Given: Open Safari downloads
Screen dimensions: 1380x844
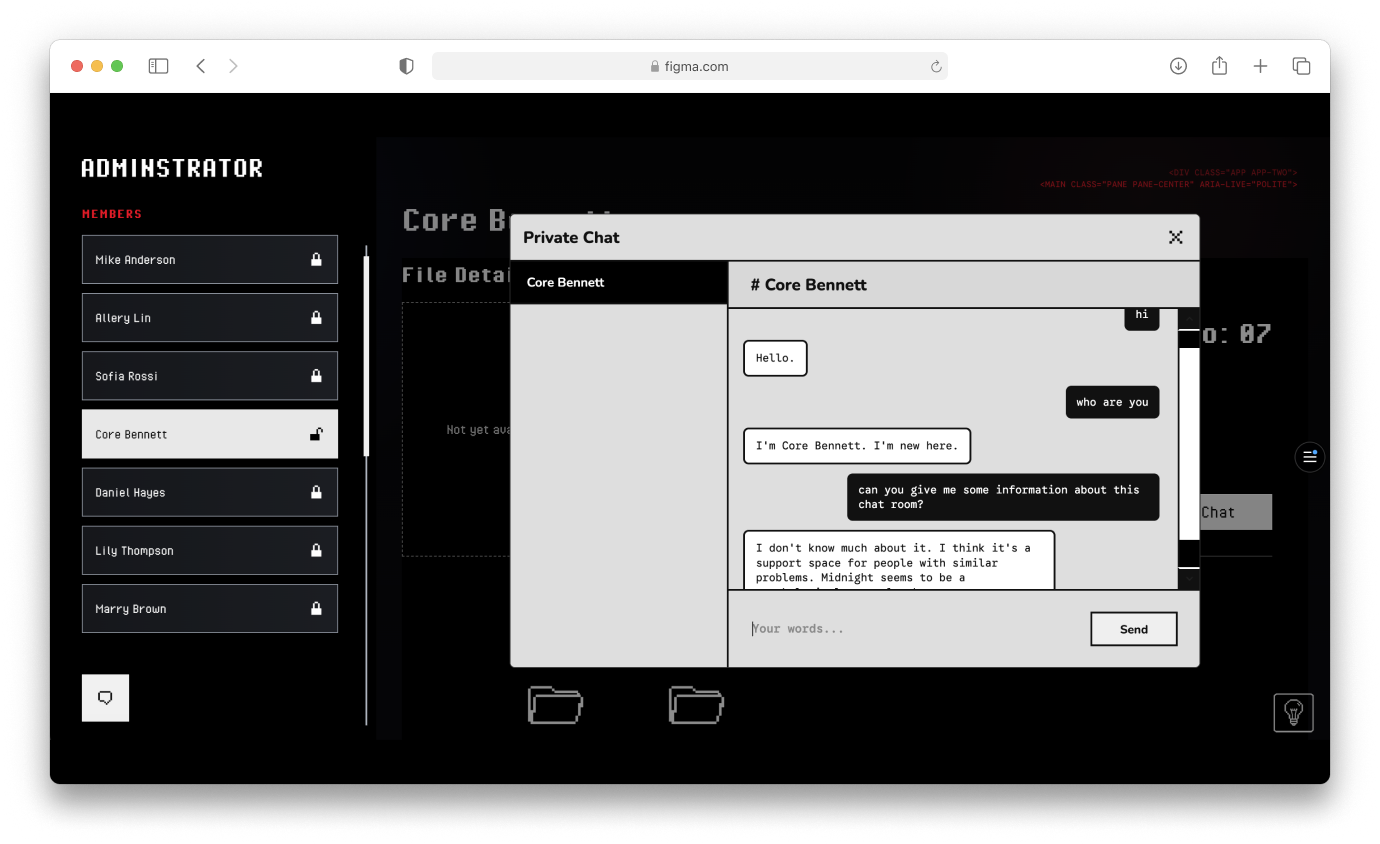Looking at the screenshot, I should 1178,66.
